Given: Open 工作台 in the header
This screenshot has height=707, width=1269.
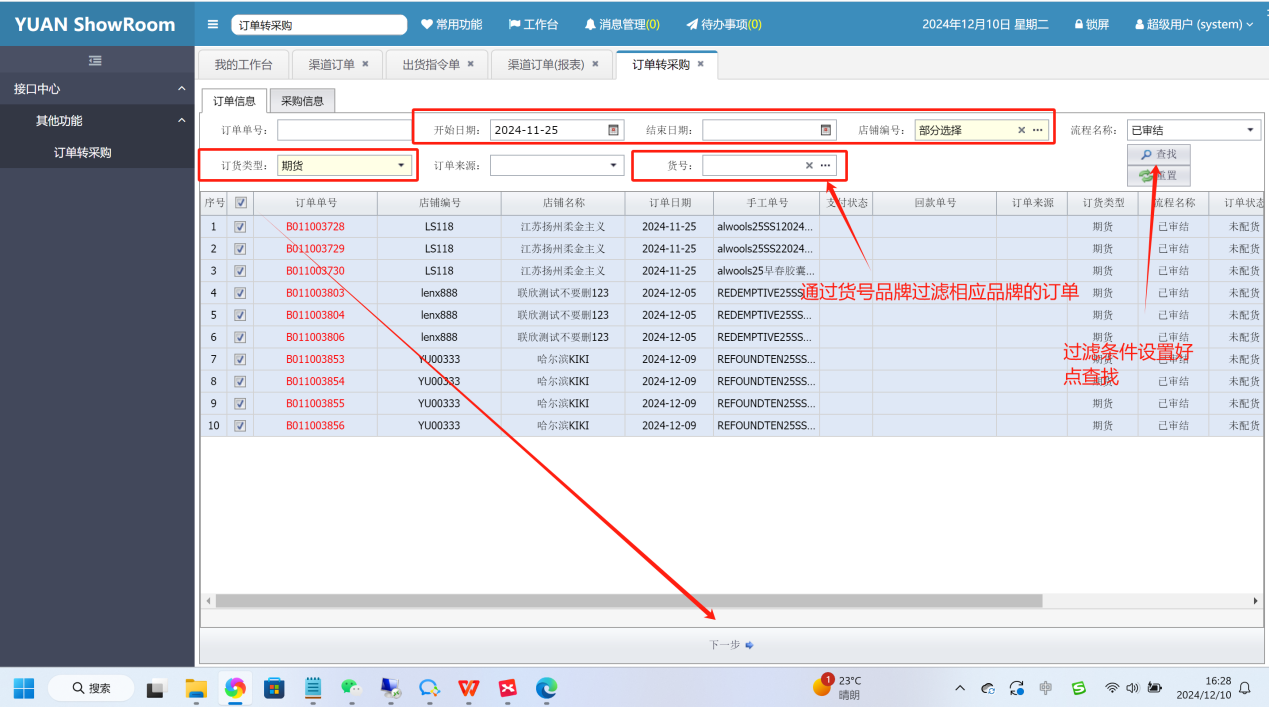Looking at the screenshot, I should [x=533, y=24].
